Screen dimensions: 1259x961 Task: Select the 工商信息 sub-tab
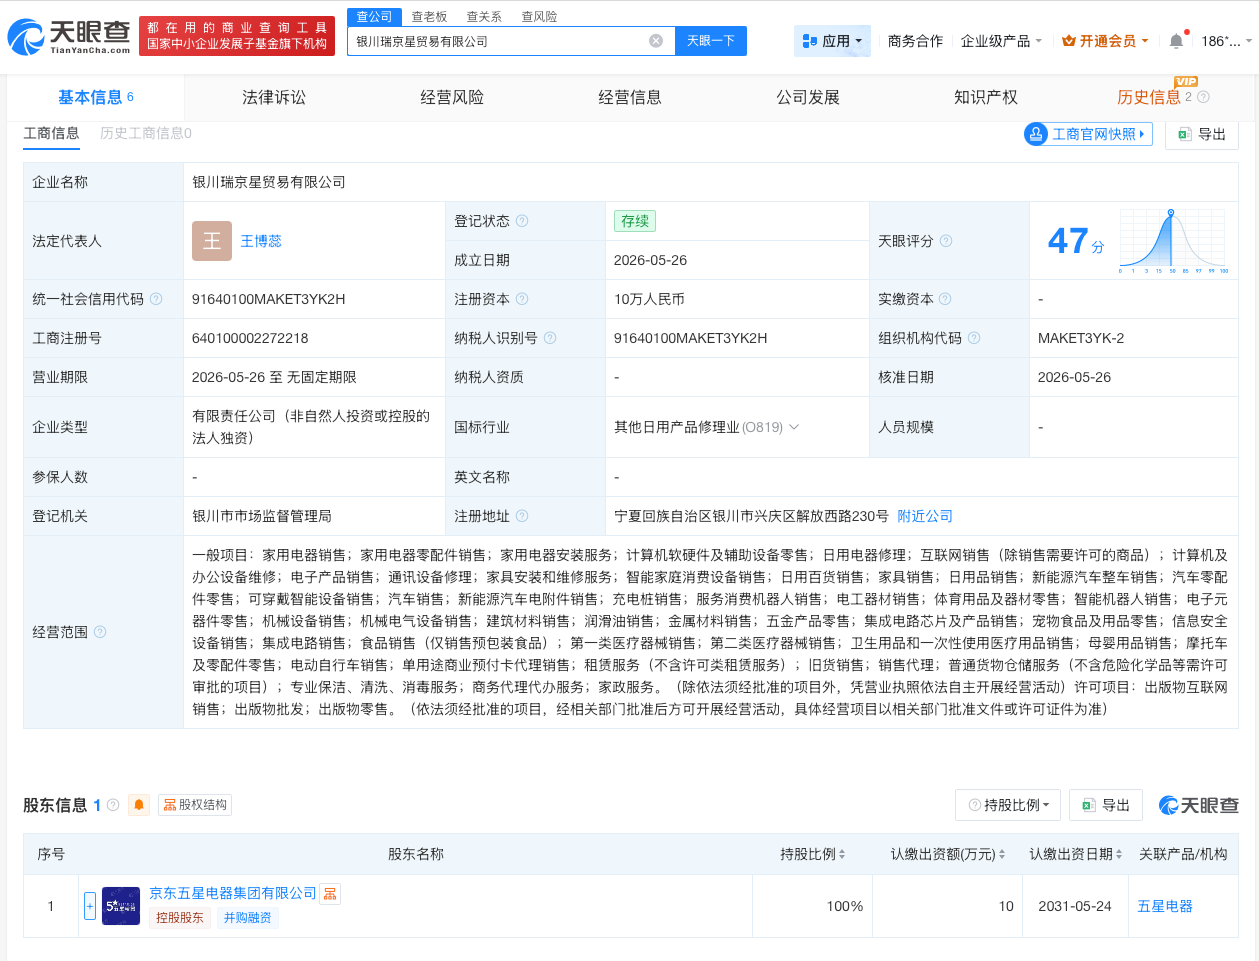tap(51, 133)
